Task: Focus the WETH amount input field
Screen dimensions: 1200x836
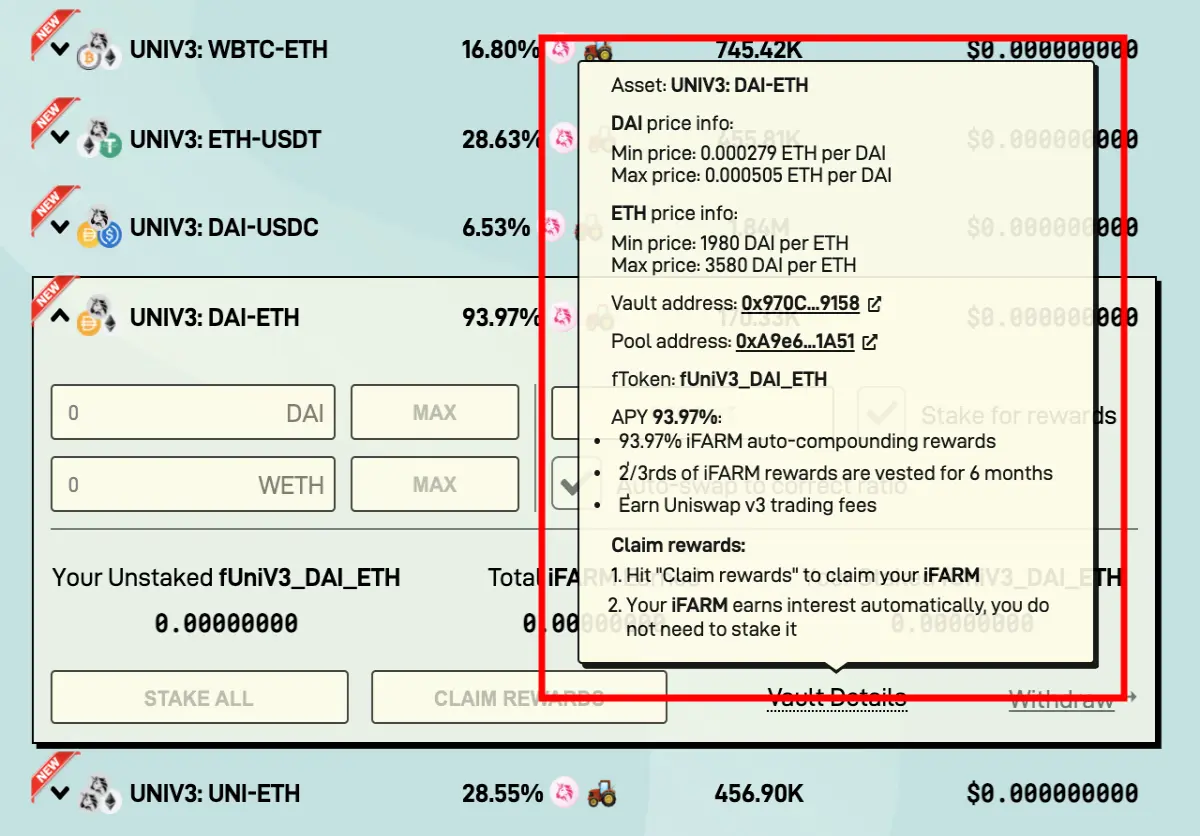Action: coord(193,484)
